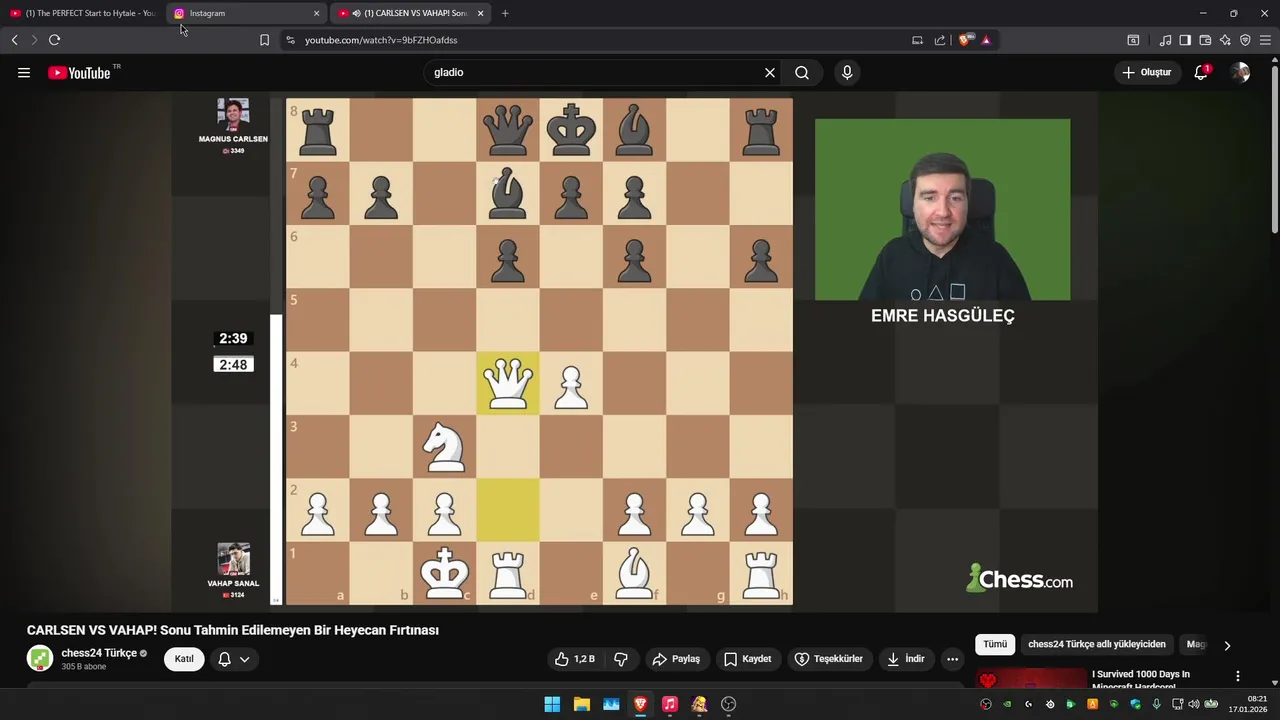
Task: Open the YouTube hamburger guide menu
Action: 24,73
